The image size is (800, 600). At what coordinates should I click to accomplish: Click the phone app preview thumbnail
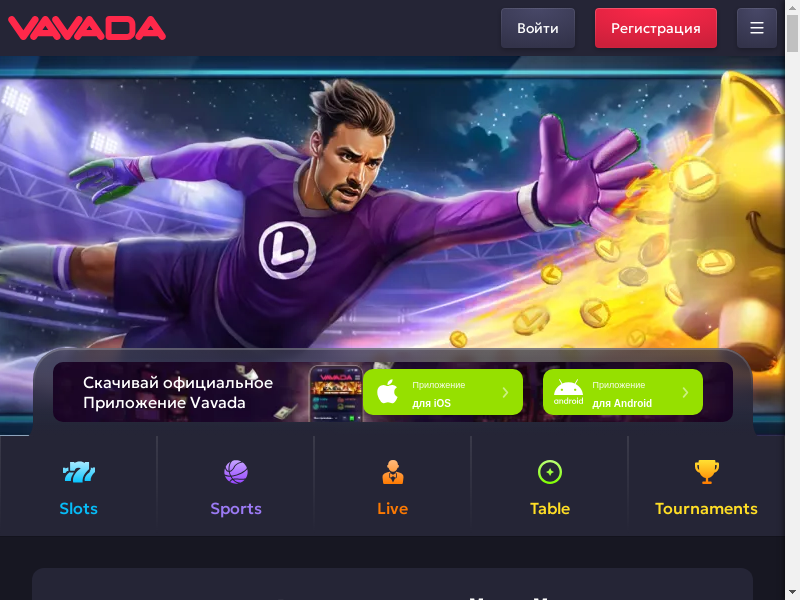coord(336,393)
